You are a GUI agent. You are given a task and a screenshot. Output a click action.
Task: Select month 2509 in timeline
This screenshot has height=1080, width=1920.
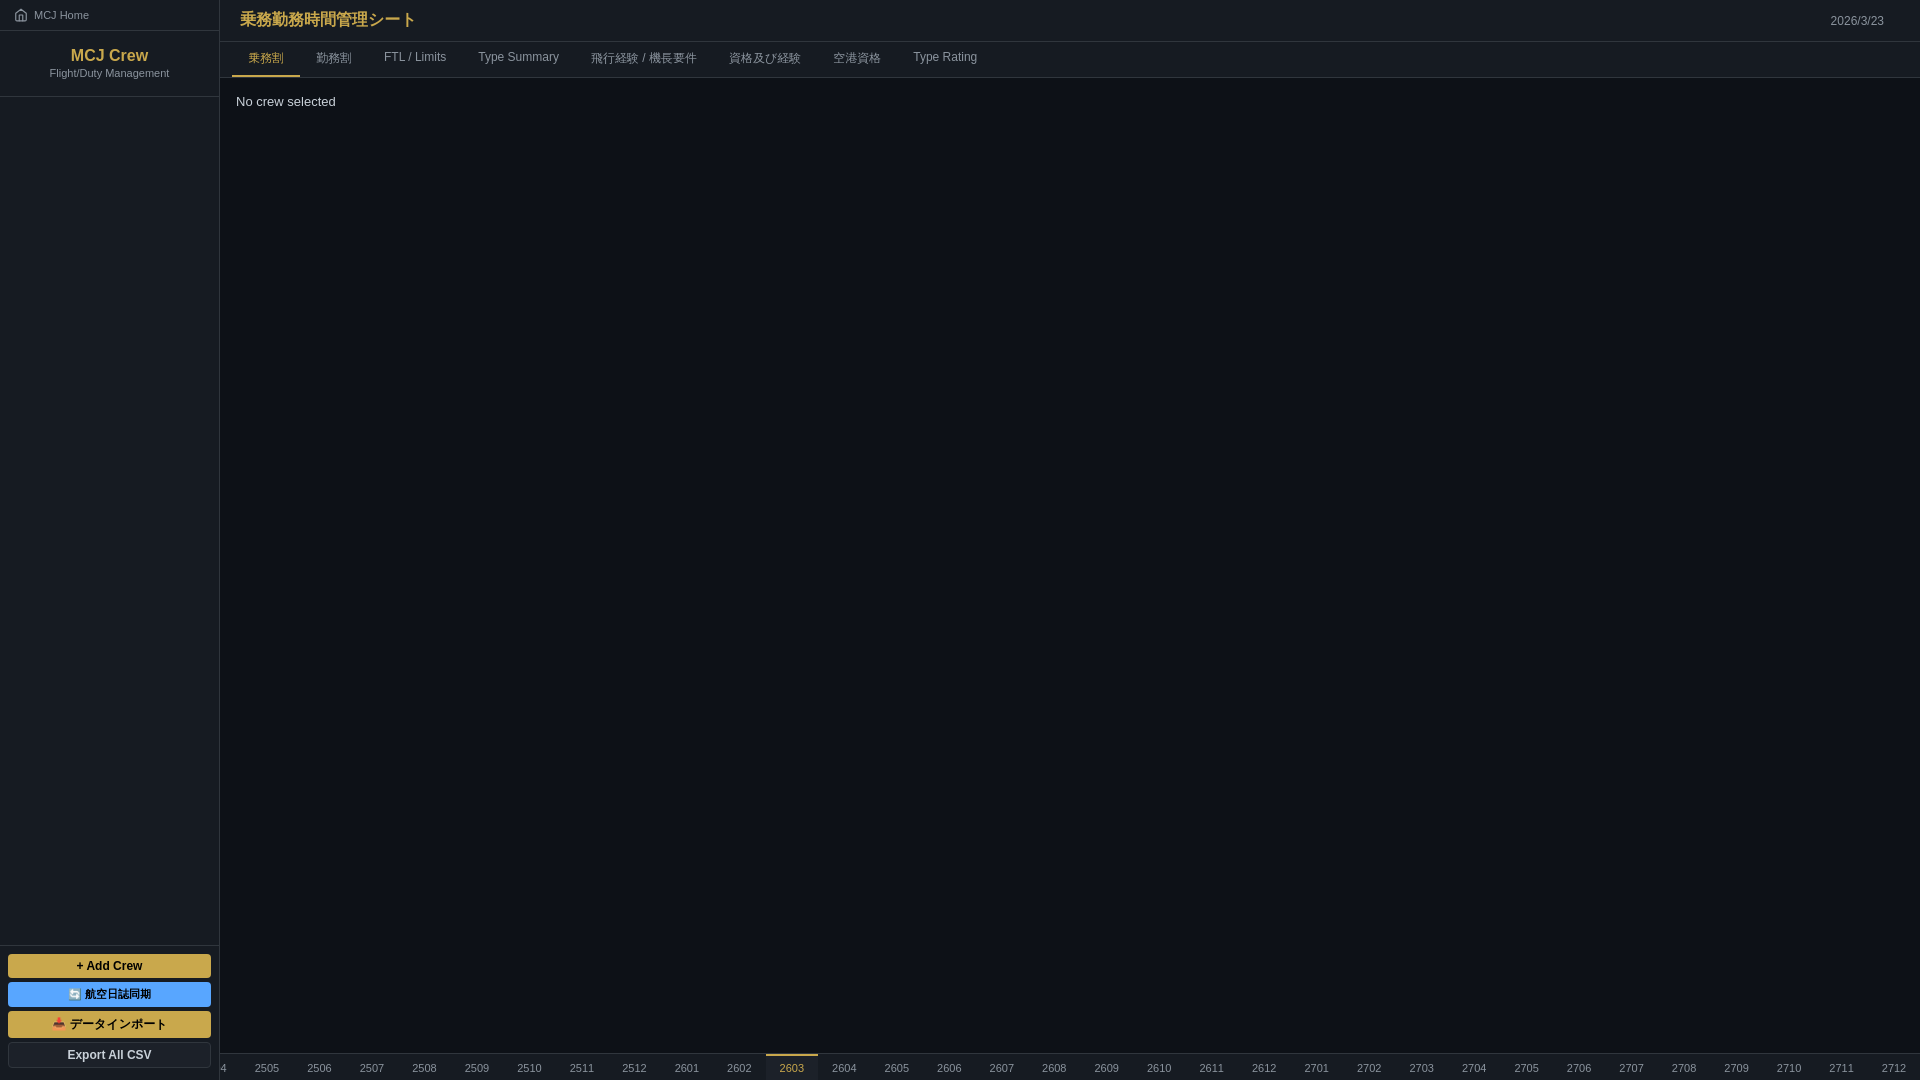(477, 1068)
